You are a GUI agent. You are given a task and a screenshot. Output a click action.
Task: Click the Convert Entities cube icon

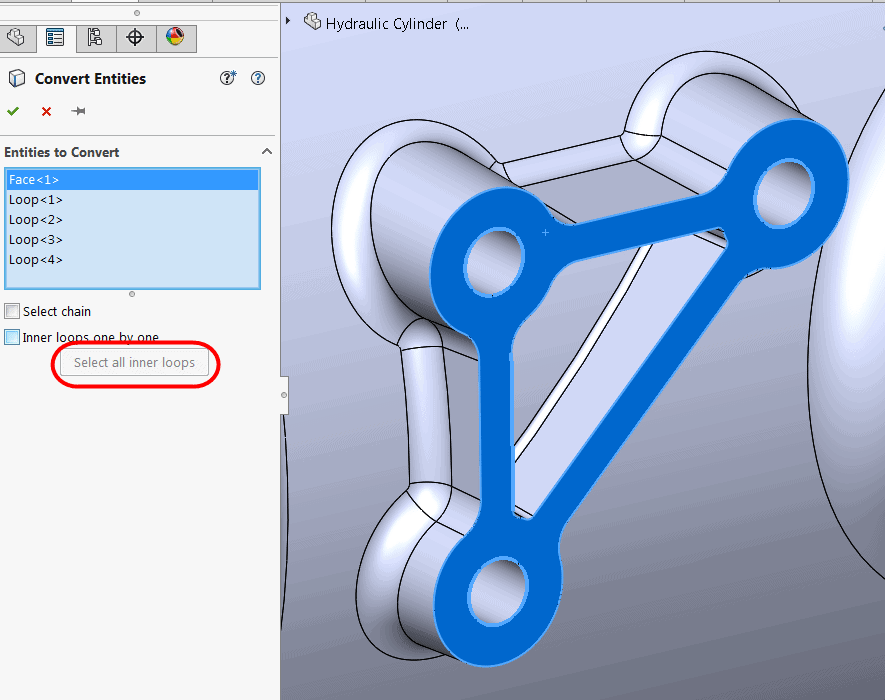point(16,79)
